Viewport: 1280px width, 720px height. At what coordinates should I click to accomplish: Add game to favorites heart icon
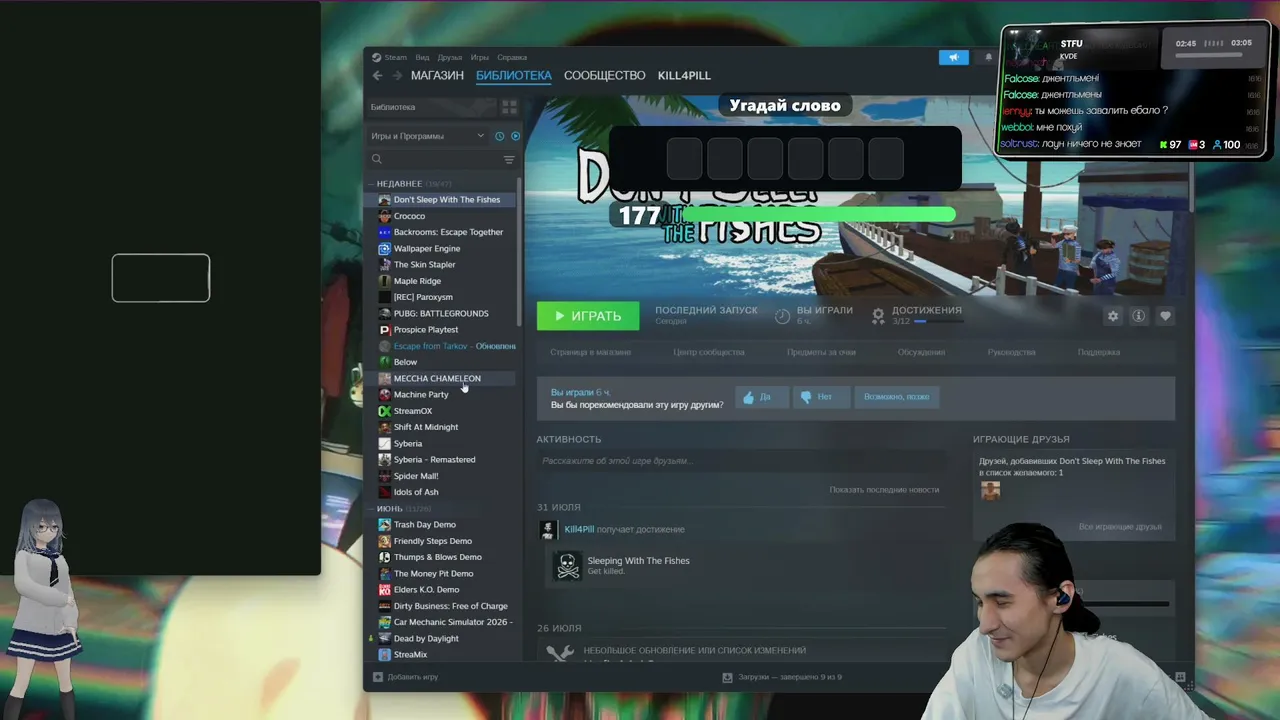[1165, 316]
